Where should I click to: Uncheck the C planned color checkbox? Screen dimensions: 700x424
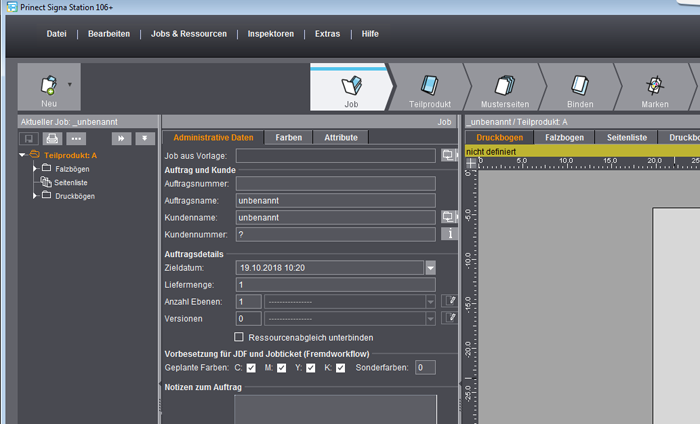coord(251,368)
